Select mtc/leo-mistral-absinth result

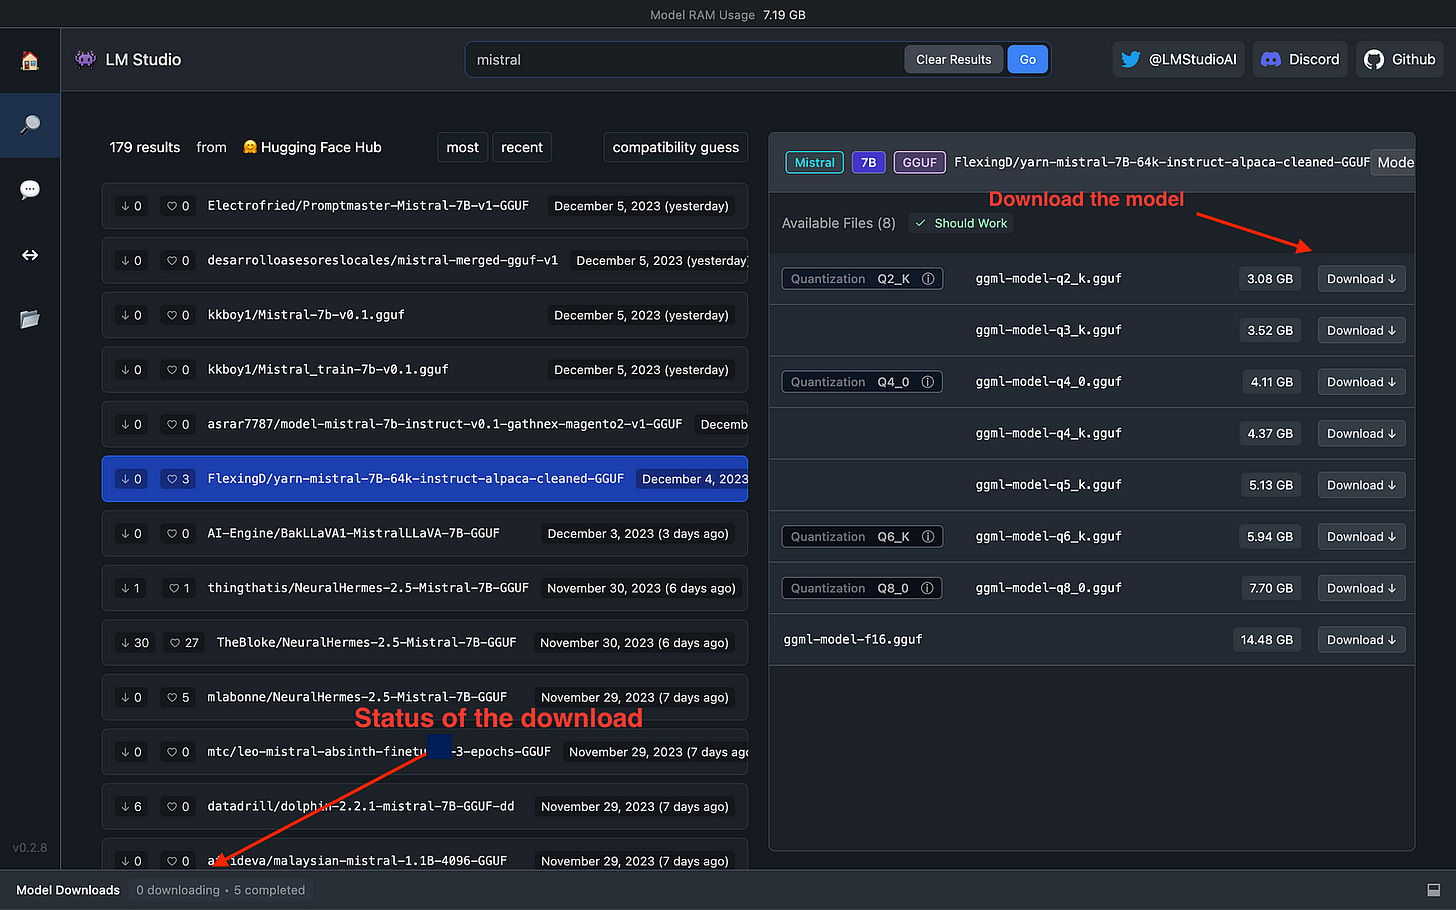click(425, 752)
